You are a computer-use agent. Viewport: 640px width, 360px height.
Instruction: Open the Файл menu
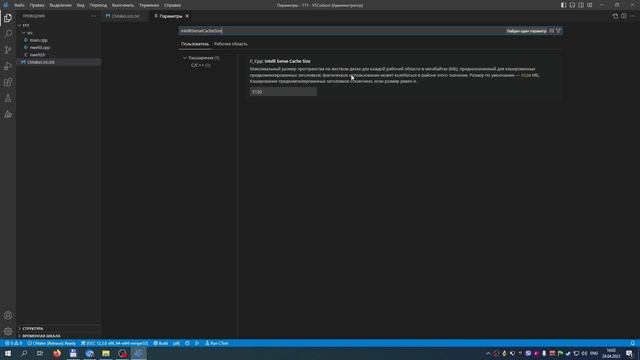[x=19, y=5]
